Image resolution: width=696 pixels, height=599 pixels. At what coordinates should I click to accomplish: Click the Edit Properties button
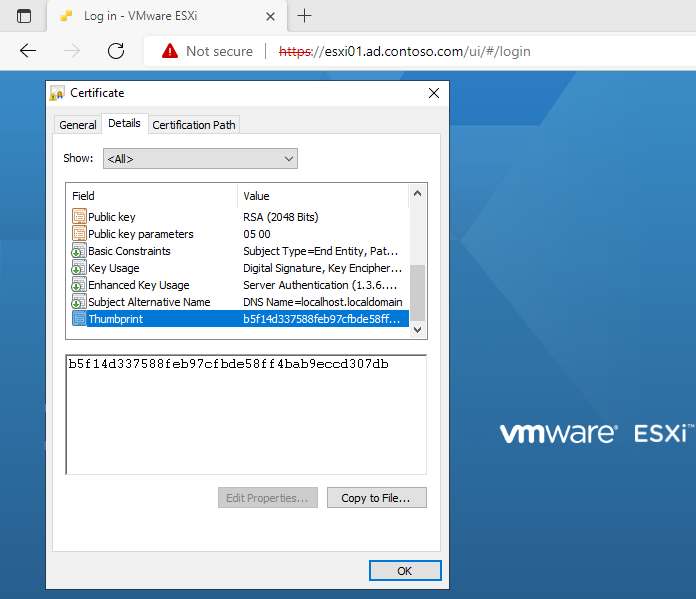(x=268, y=498)
